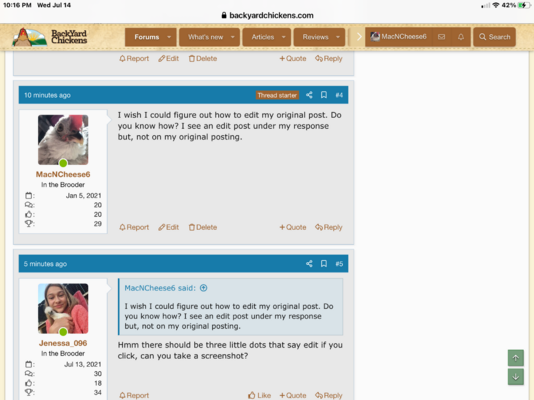
Task: Edit post #4 from MacNCheese6
Action: tap(169, 227)
